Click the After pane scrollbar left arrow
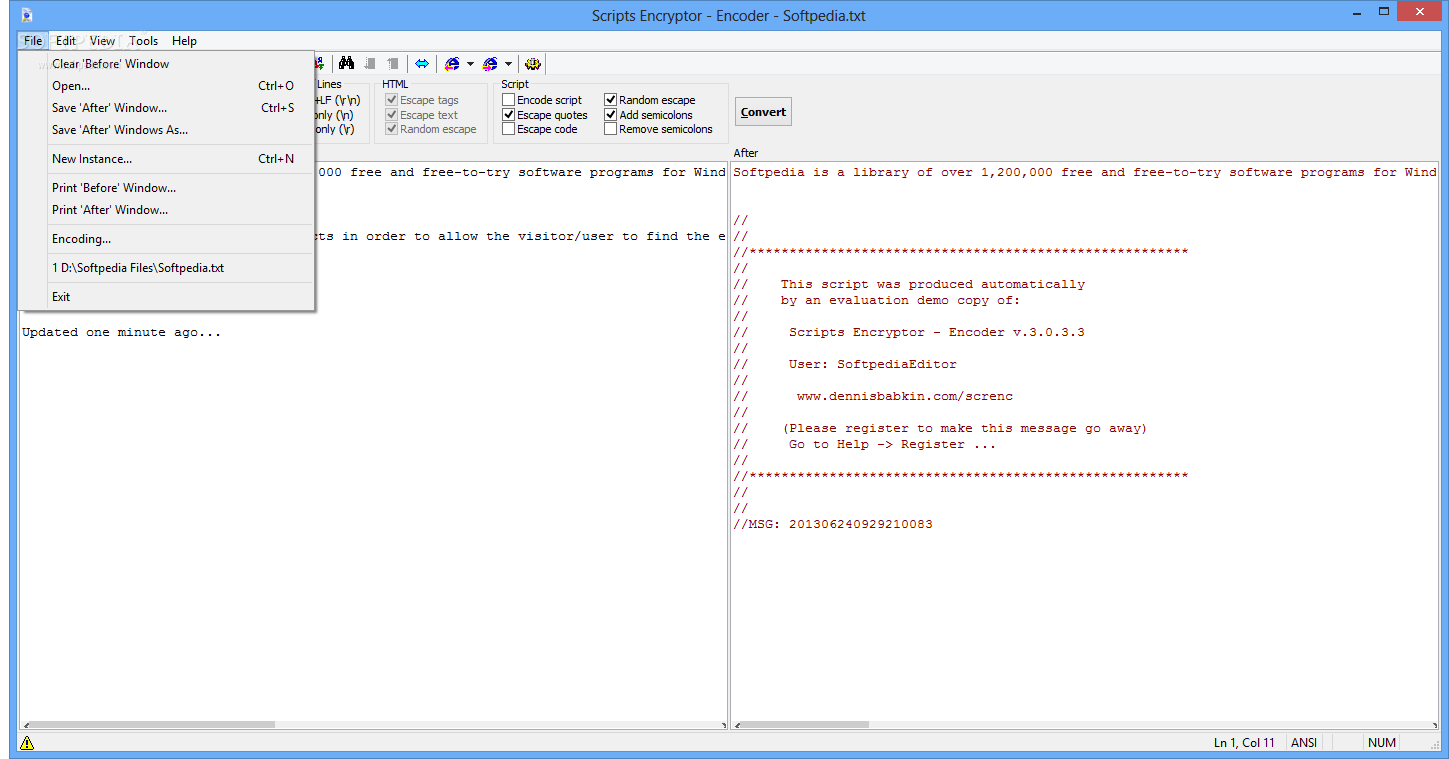Image resolution: width=1449 pixels, height=759 pixels. tap(736, 724)
